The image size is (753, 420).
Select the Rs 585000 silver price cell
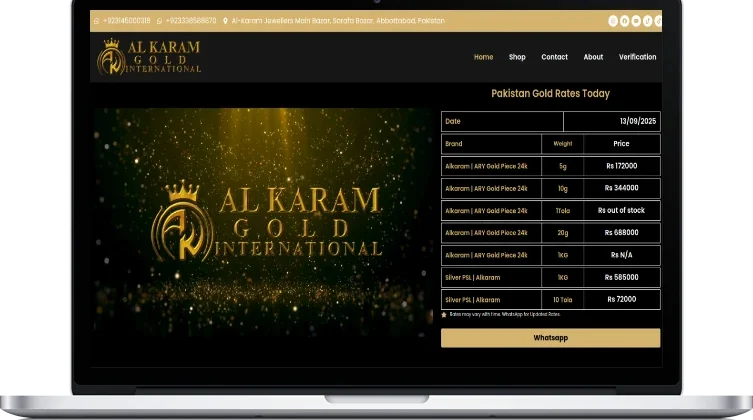(x=621, y=277)
